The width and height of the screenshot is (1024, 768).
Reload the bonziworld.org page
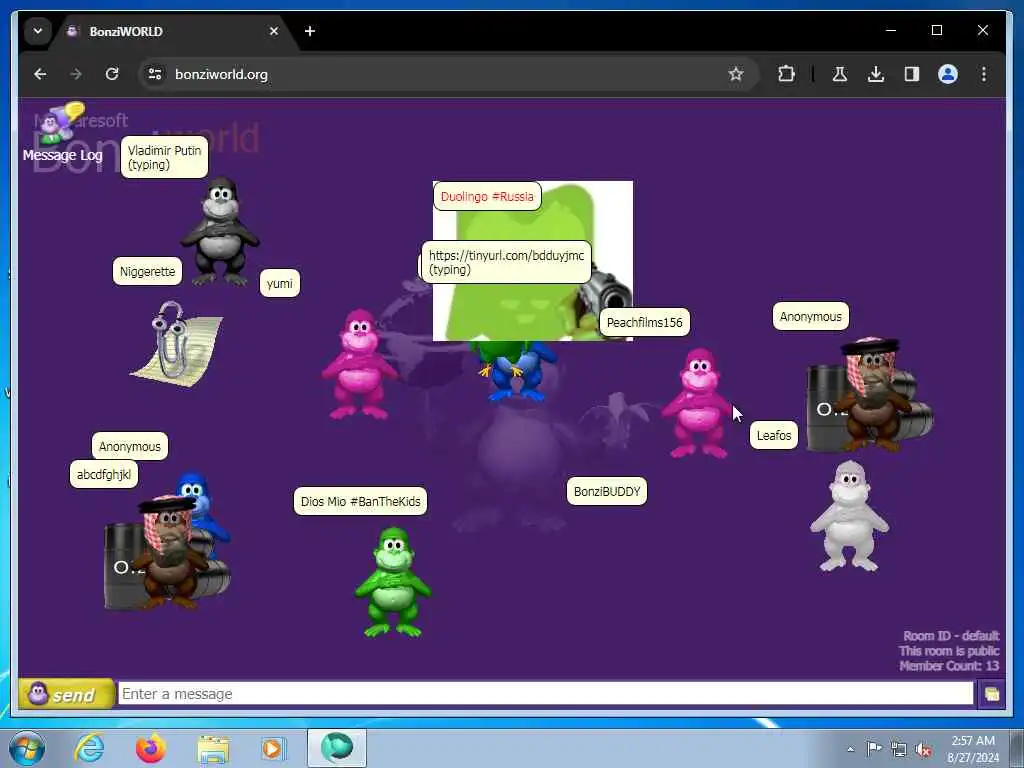click(112, 74)
